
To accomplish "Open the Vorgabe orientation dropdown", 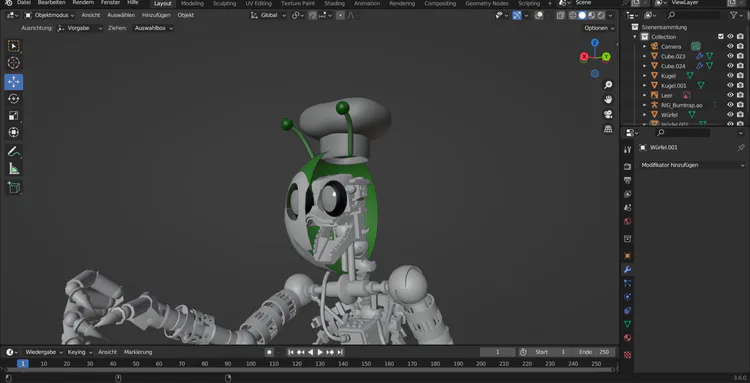I will tap(80, 28).
